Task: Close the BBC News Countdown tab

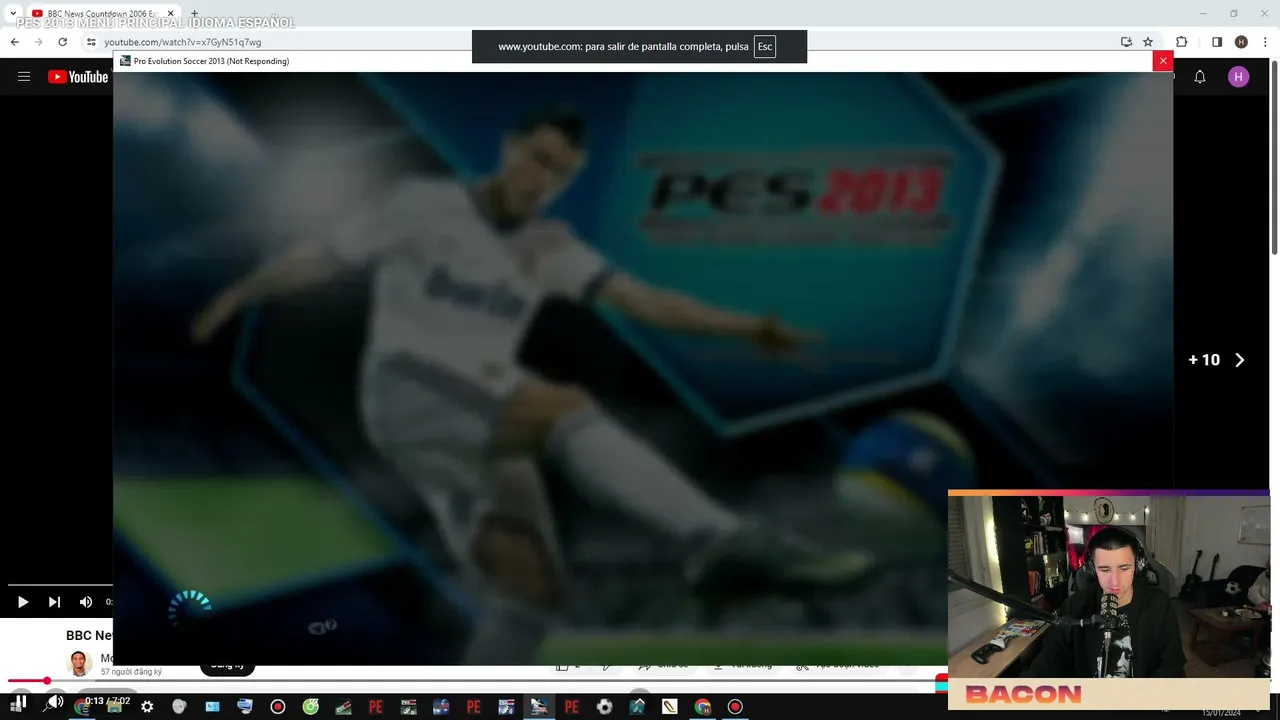Action: click(x=170, y=14)
